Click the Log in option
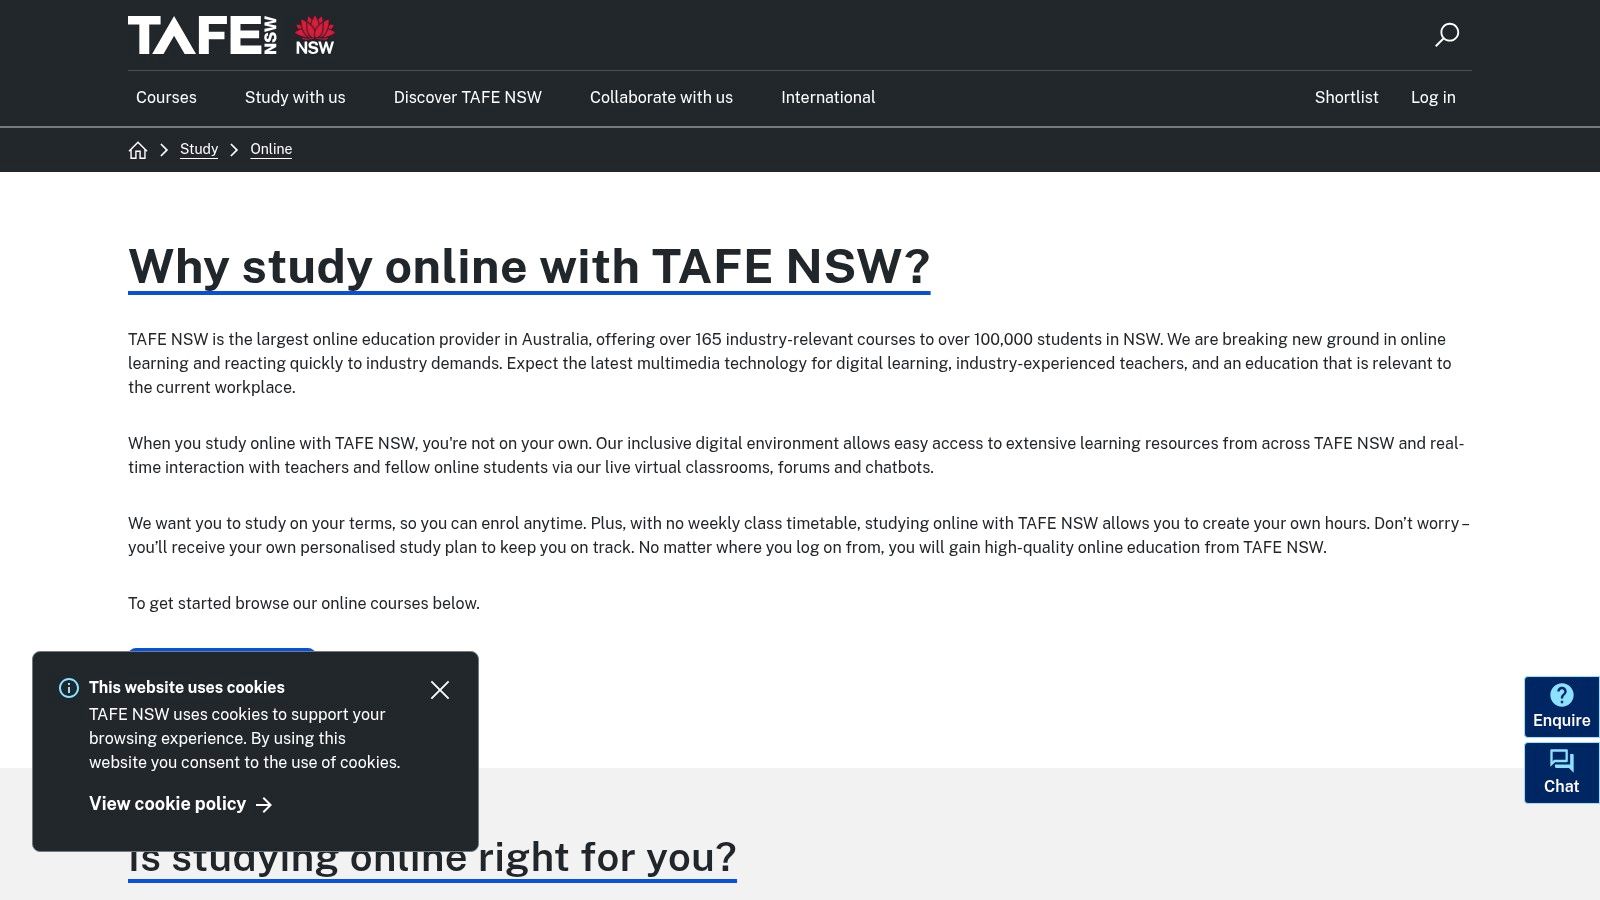 1433,97
